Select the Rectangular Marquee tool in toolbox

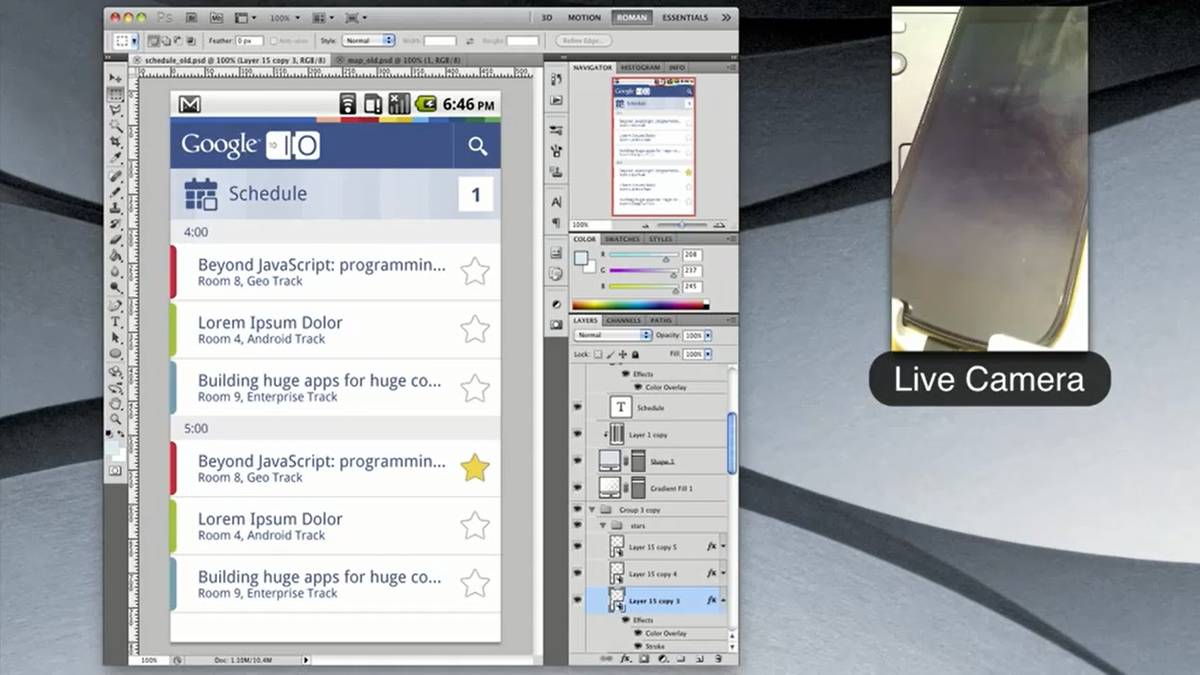(x=116, y=94)
